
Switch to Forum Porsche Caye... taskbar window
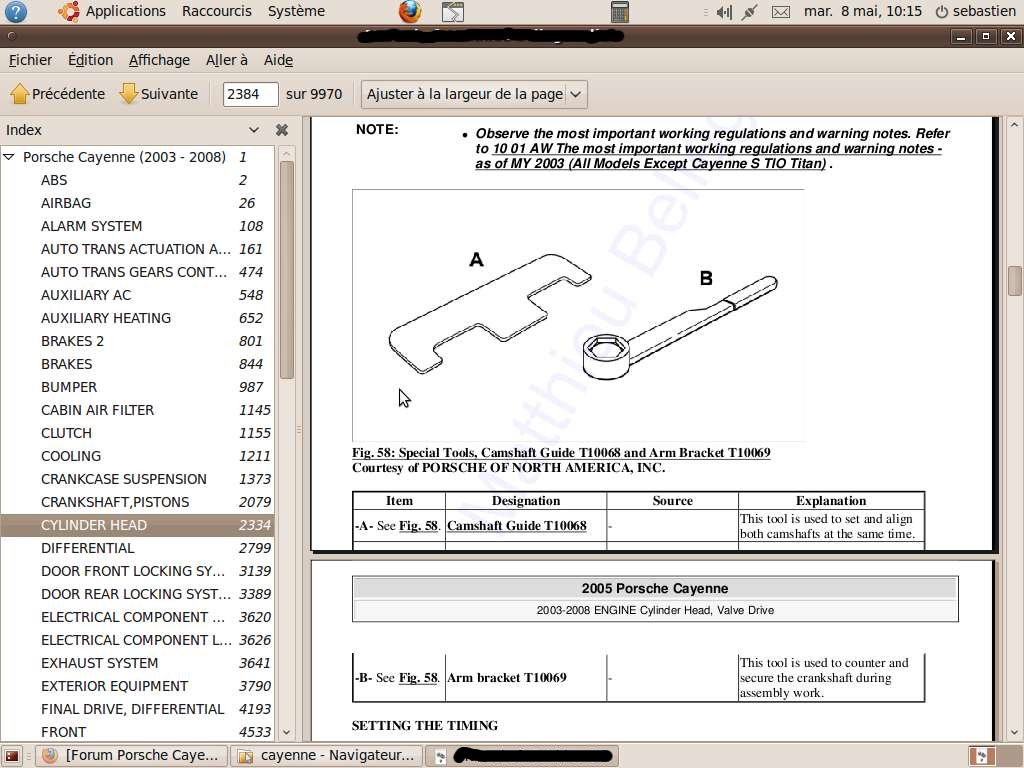click(x=131, y=756)
